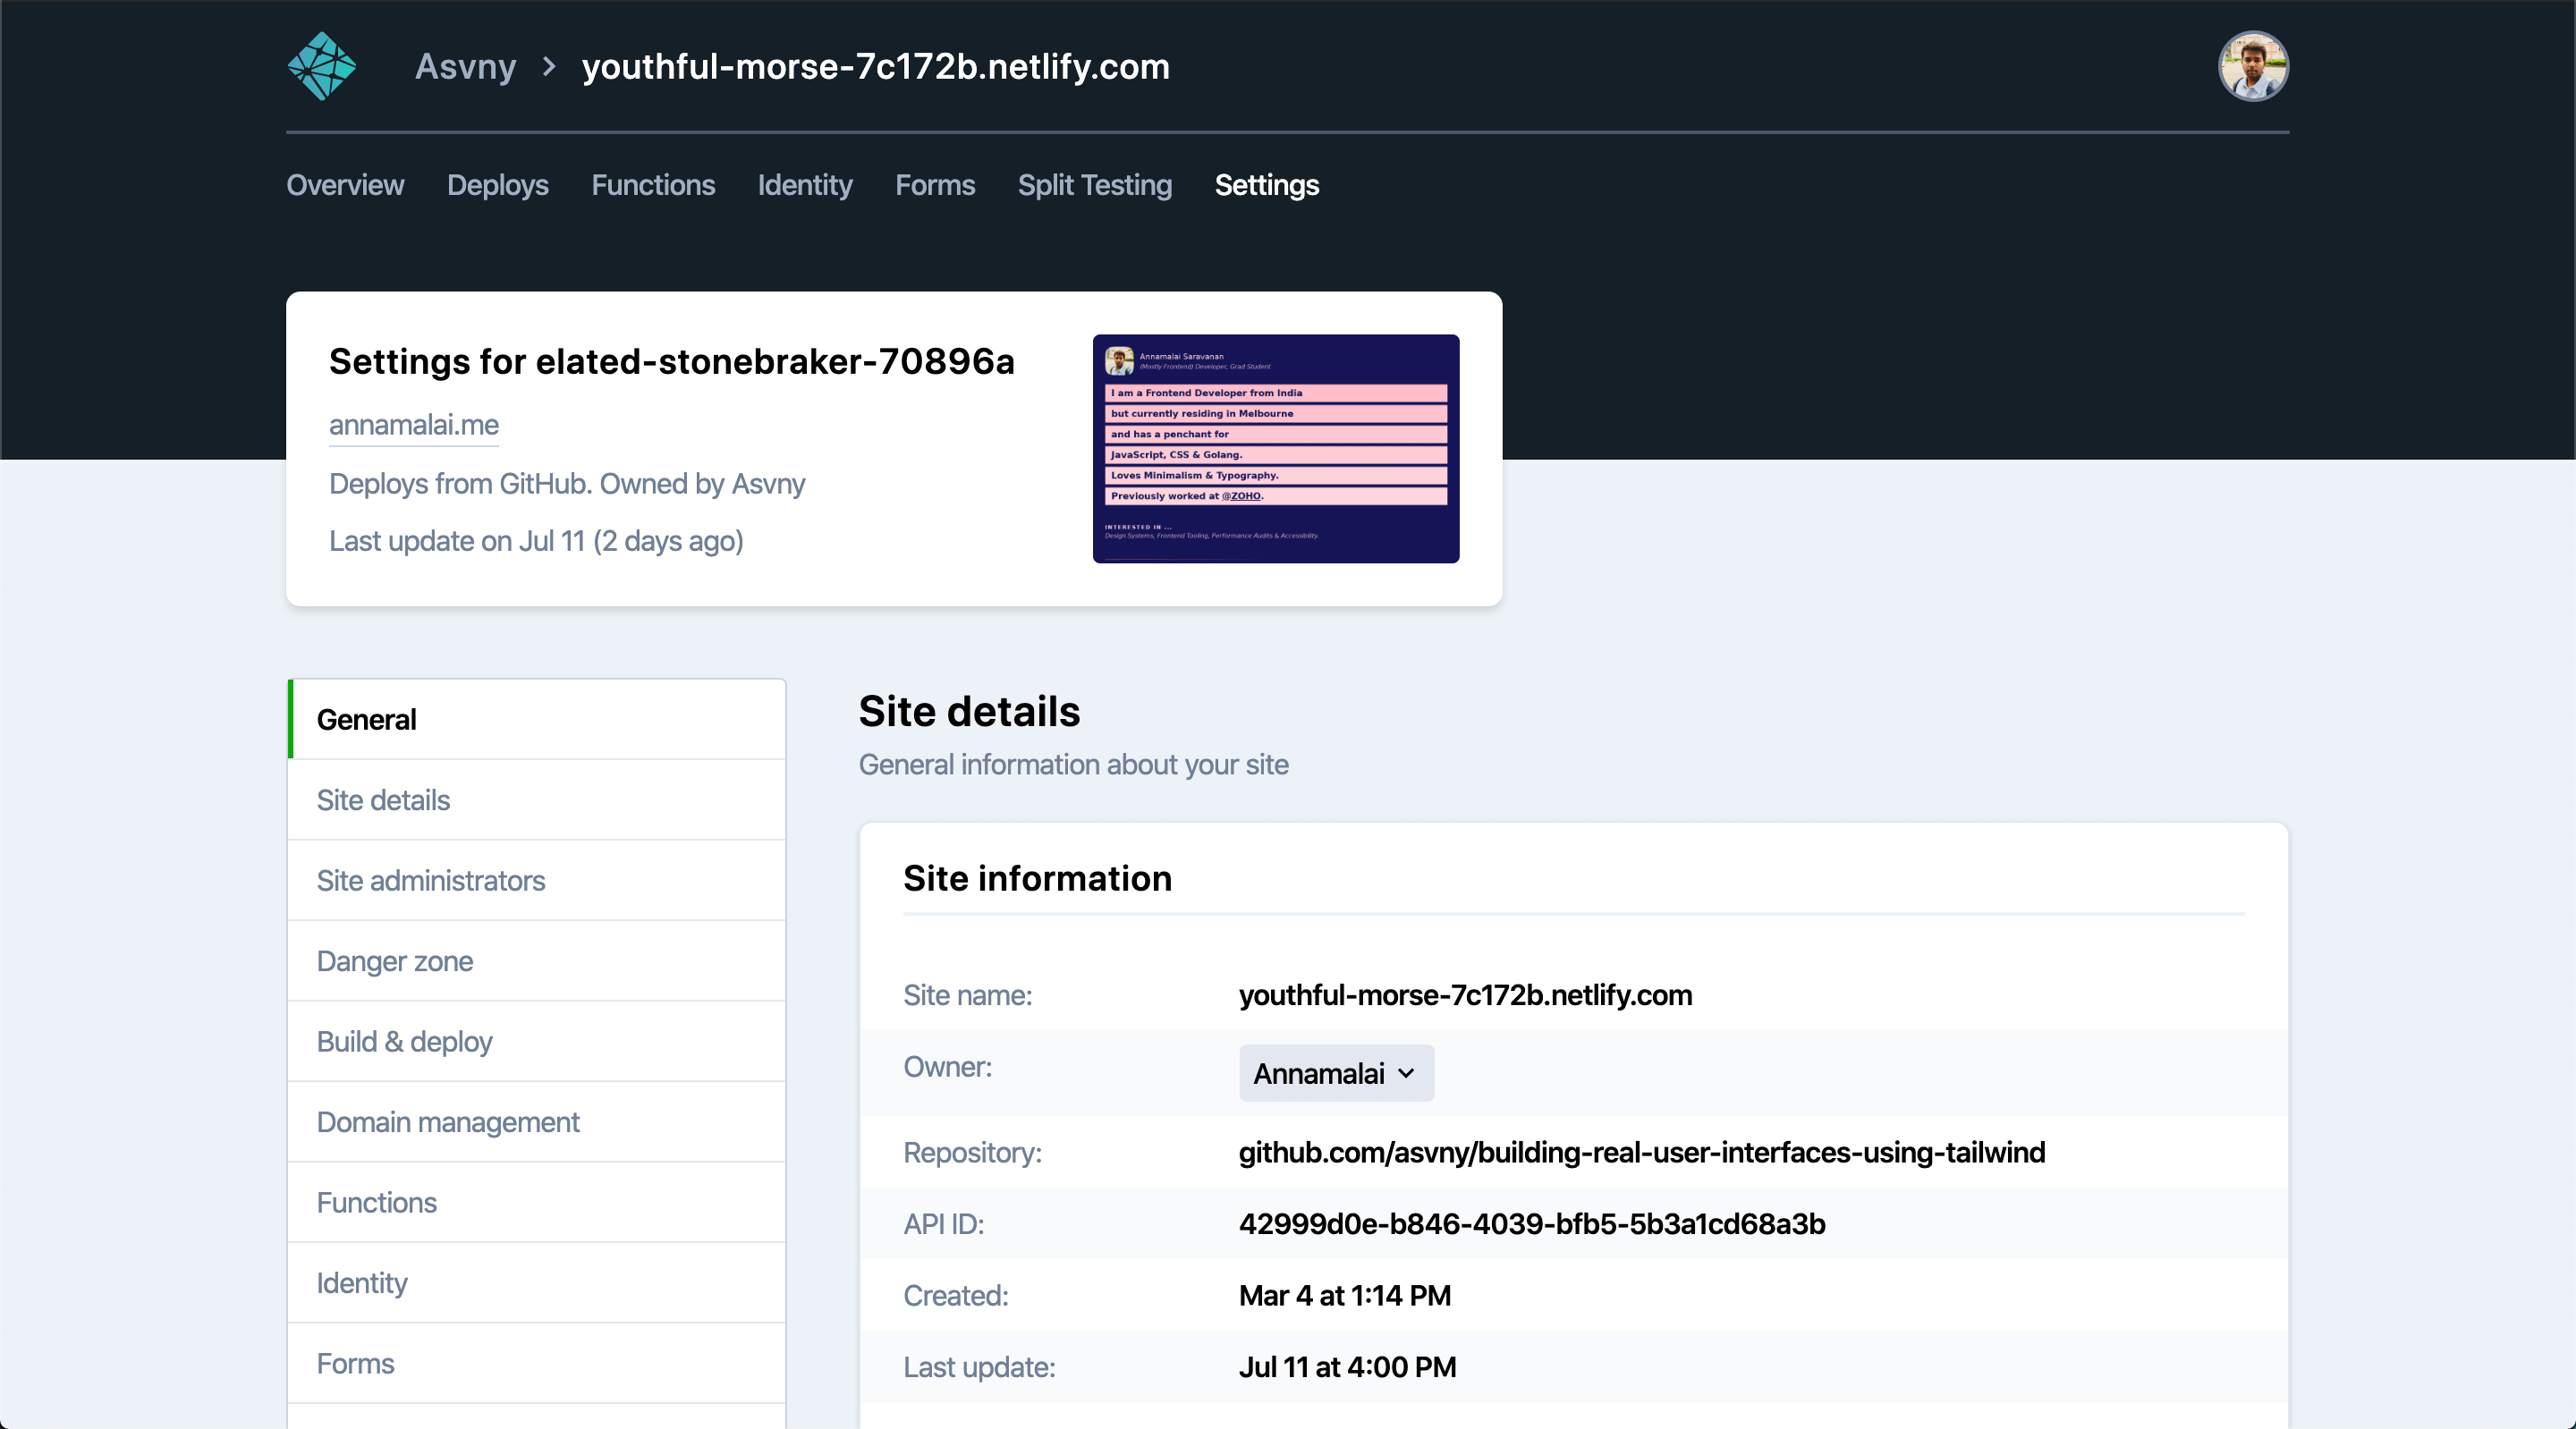Click the github.com/asvny repository link

[1641, 1152]
